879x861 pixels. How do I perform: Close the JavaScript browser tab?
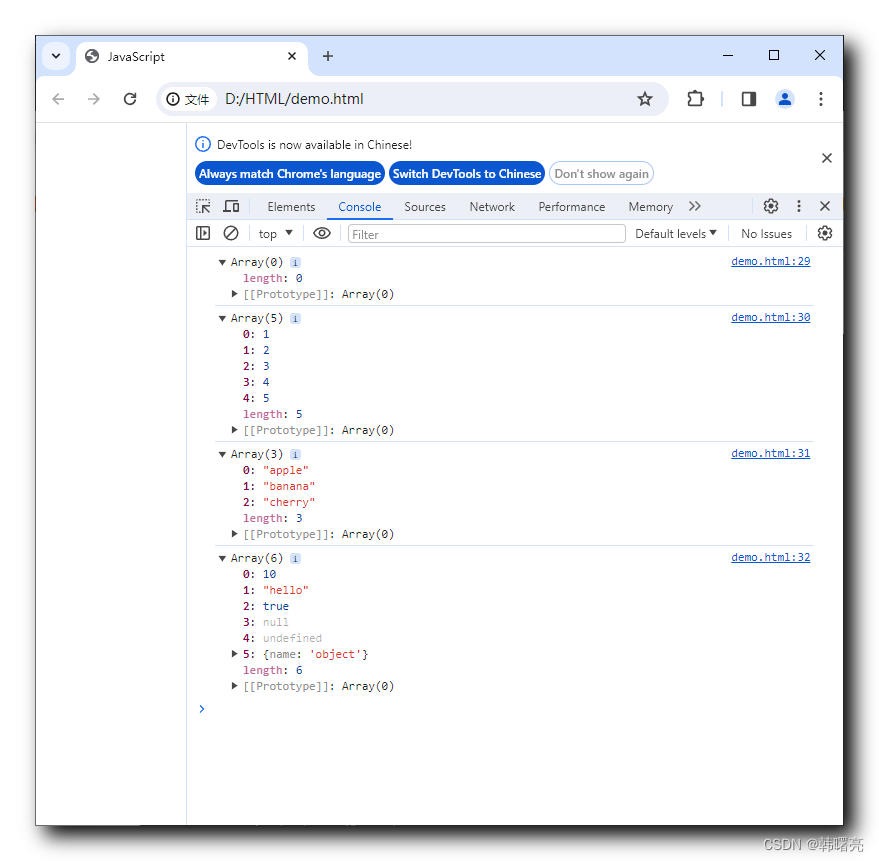pos(292,56)
